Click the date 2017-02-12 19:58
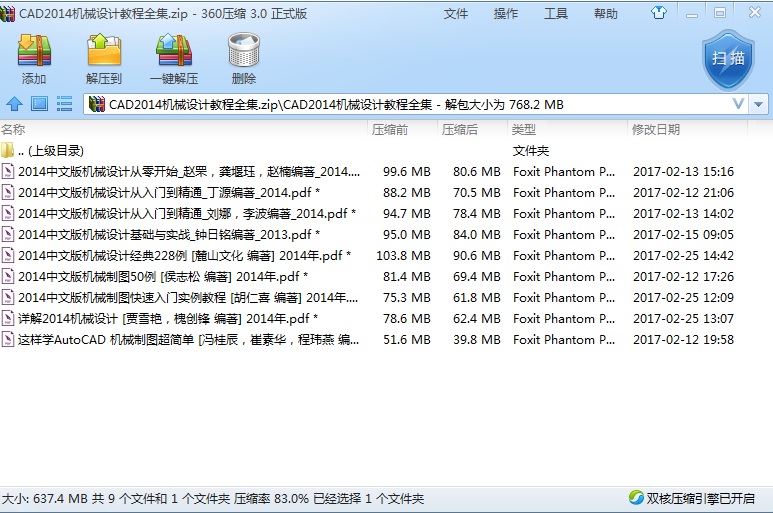 pos(683,340)
